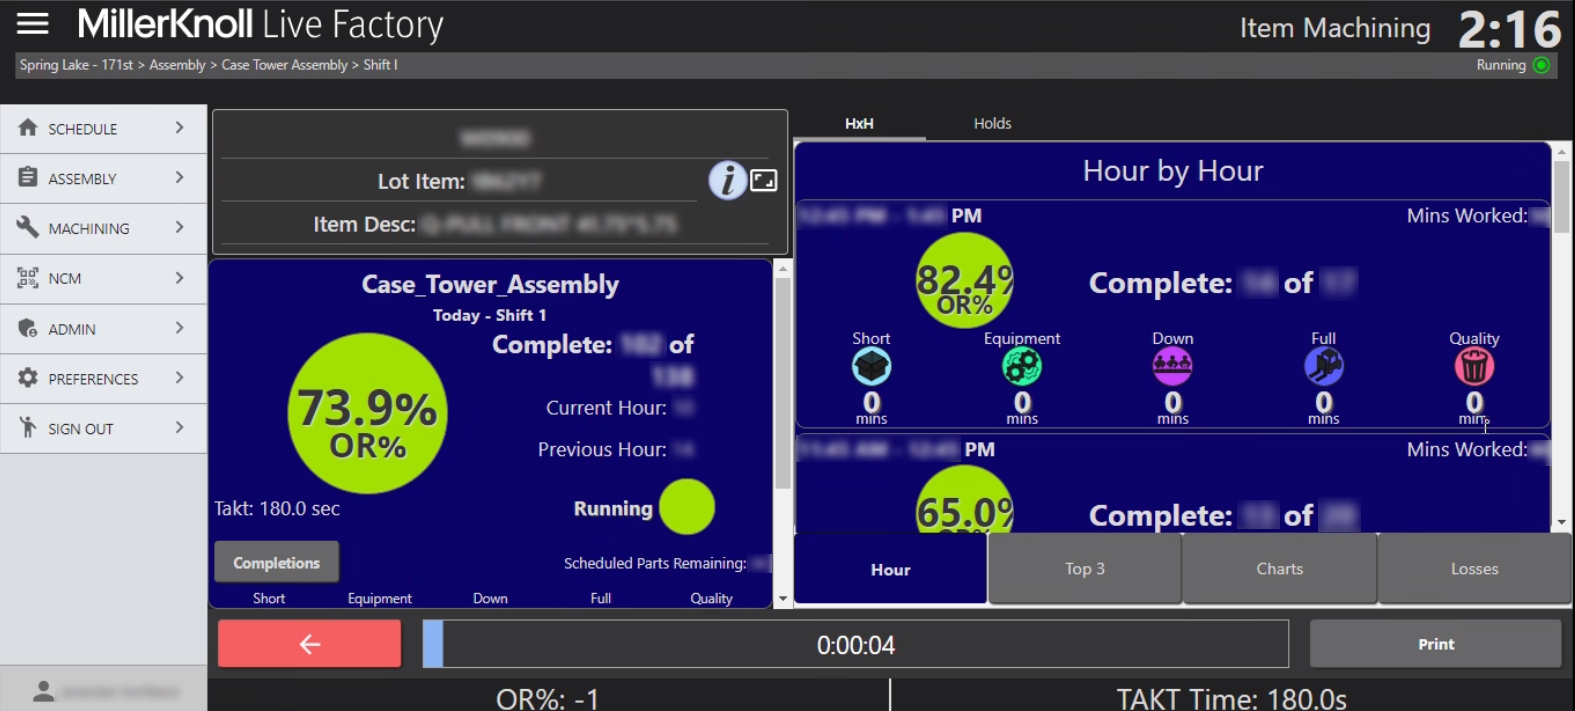Click the Short loss box icon
This screenshot has width=1575, height=711.
(871, 367)
